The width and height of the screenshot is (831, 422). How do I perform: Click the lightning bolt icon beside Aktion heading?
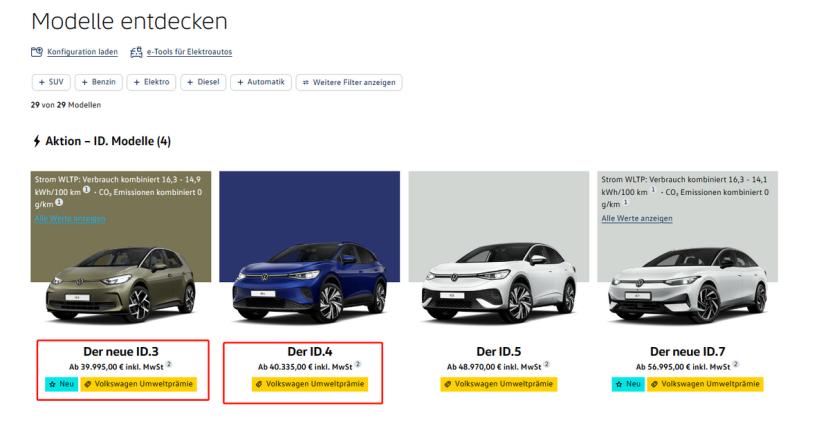(x=37, y=141)
